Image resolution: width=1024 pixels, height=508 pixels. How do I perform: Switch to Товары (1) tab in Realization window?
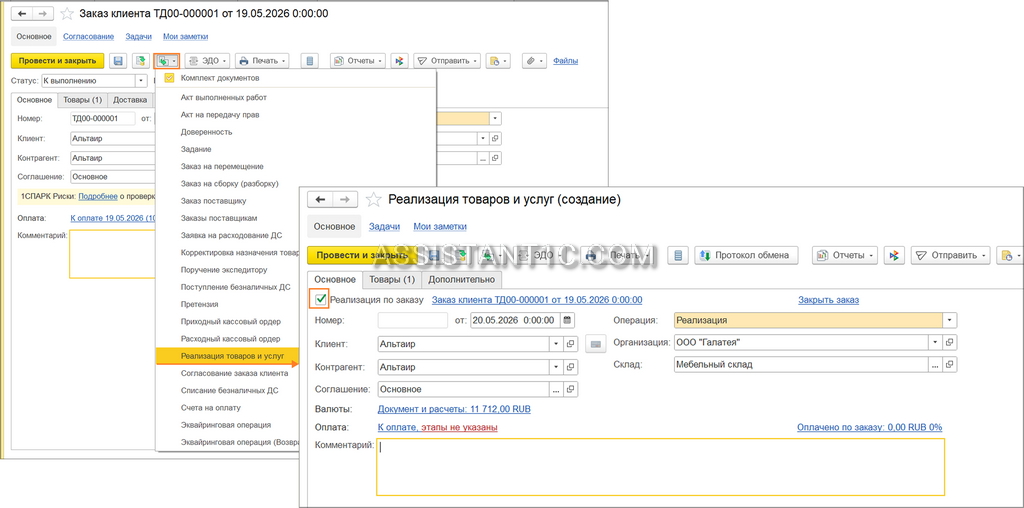tap(392, 279)
